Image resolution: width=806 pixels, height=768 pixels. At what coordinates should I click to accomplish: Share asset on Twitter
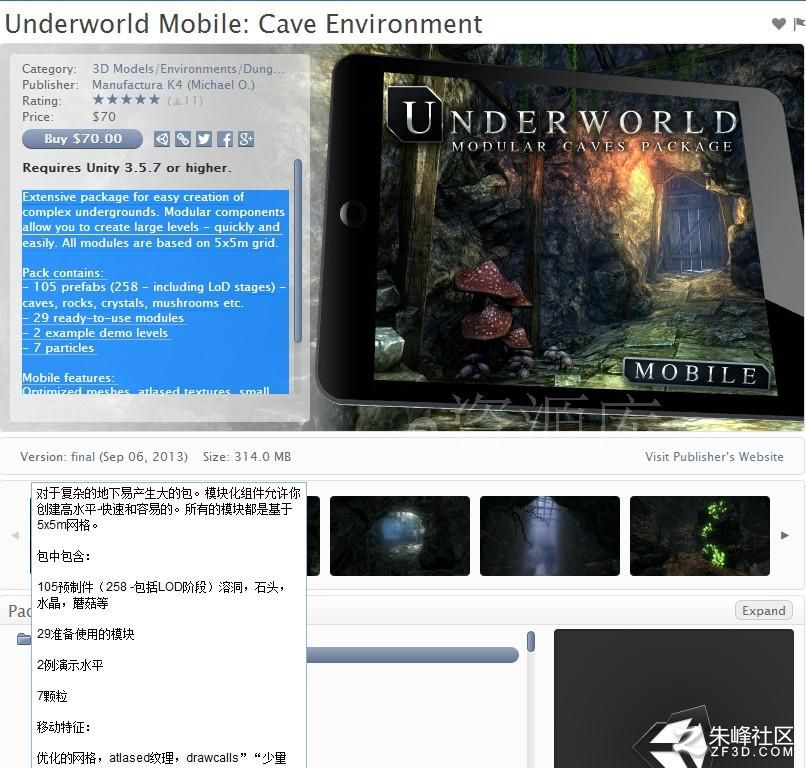click(204, 139)
